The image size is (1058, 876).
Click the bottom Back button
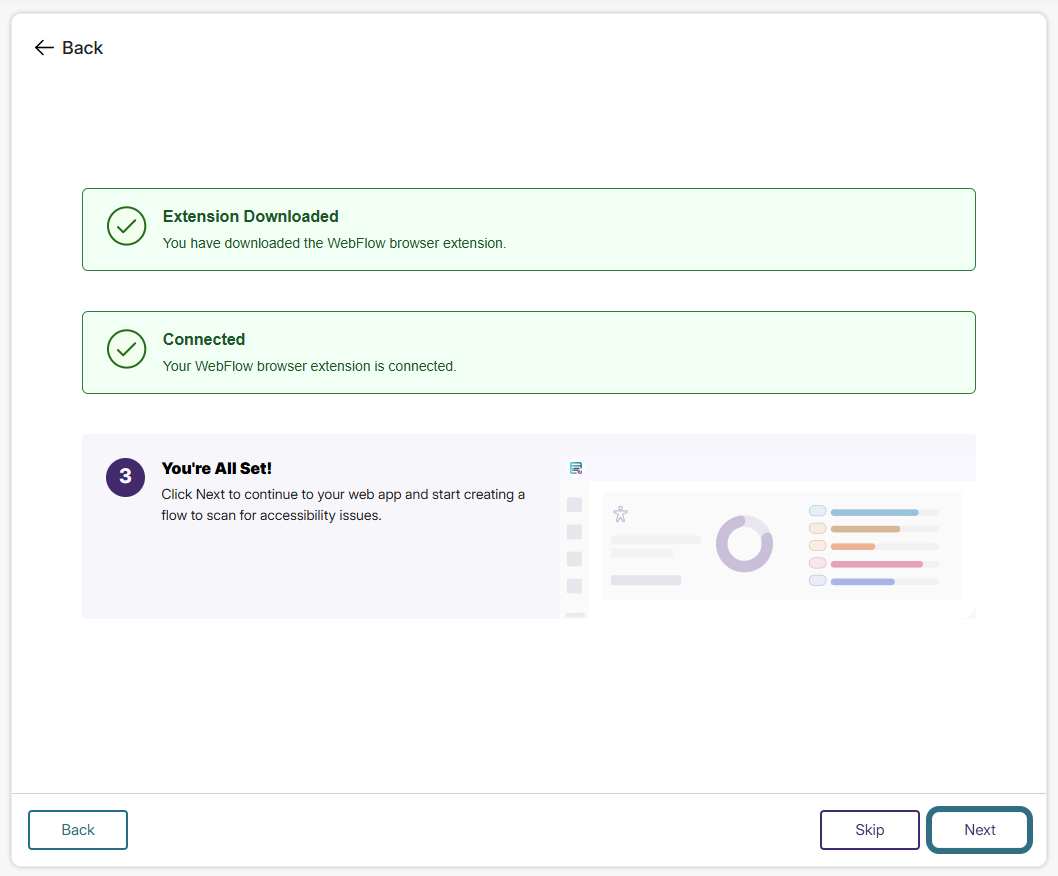coord(78,829)
